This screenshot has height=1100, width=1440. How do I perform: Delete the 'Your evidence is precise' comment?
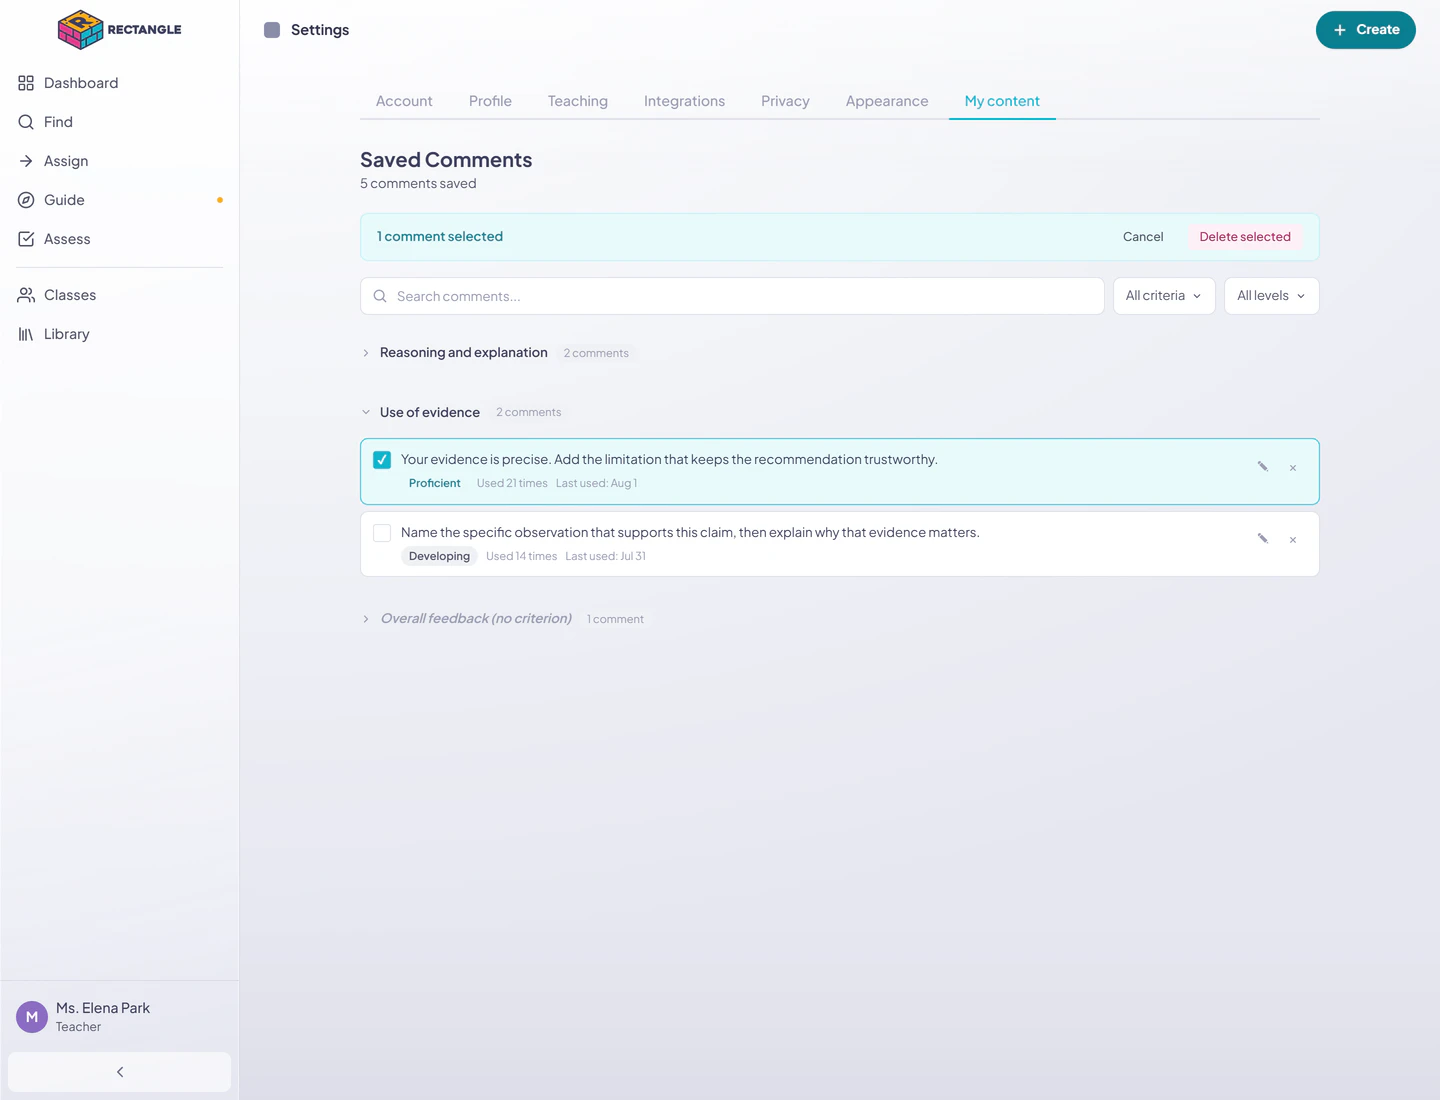click(x=1293, y=468)
